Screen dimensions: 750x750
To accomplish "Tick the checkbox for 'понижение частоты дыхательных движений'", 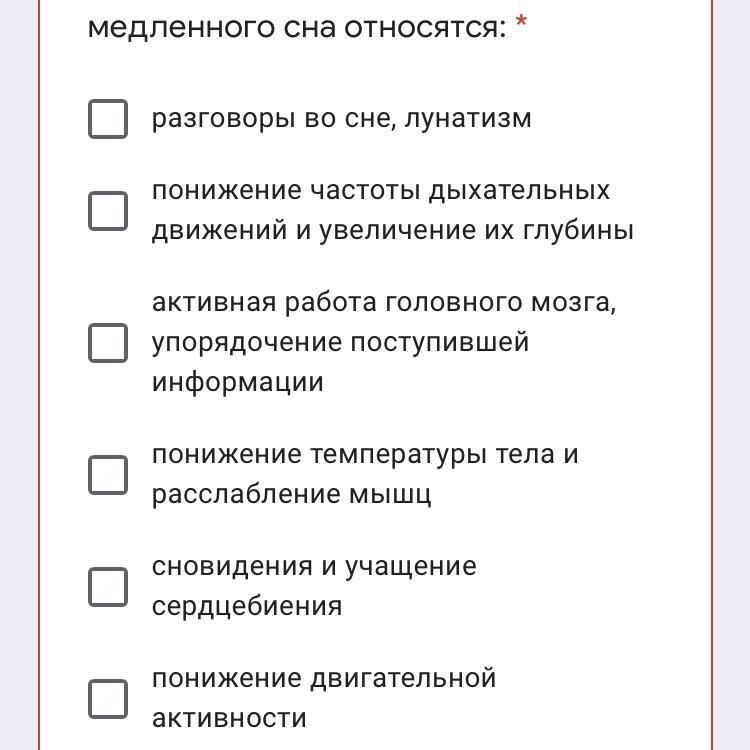I will [108, 211].
